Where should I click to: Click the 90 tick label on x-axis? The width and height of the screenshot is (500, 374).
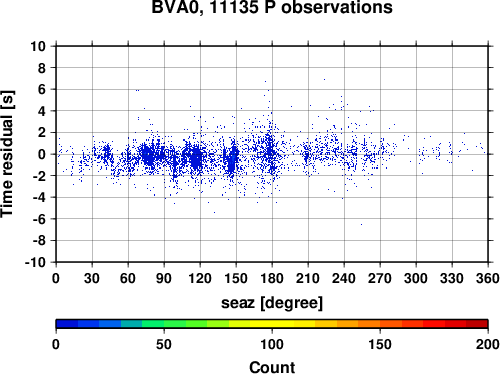(x=164, y=278)
